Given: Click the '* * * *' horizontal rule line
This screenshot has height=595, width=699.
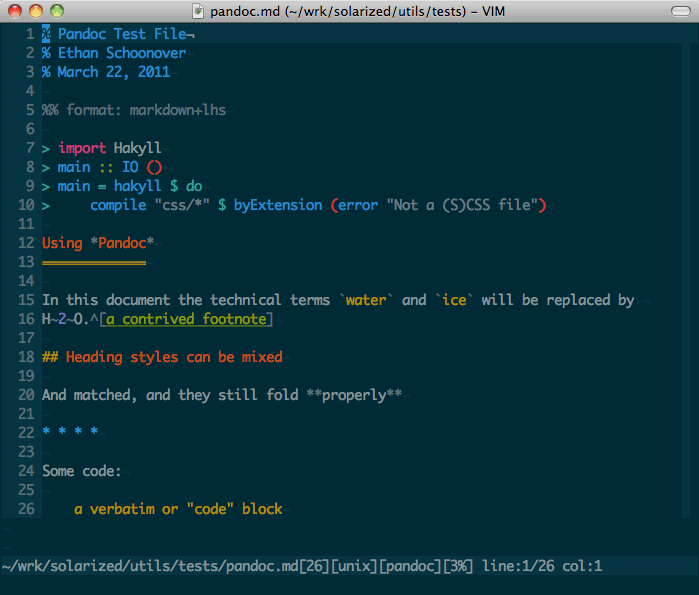Looking at the screenshot, I should coord(70,433).
